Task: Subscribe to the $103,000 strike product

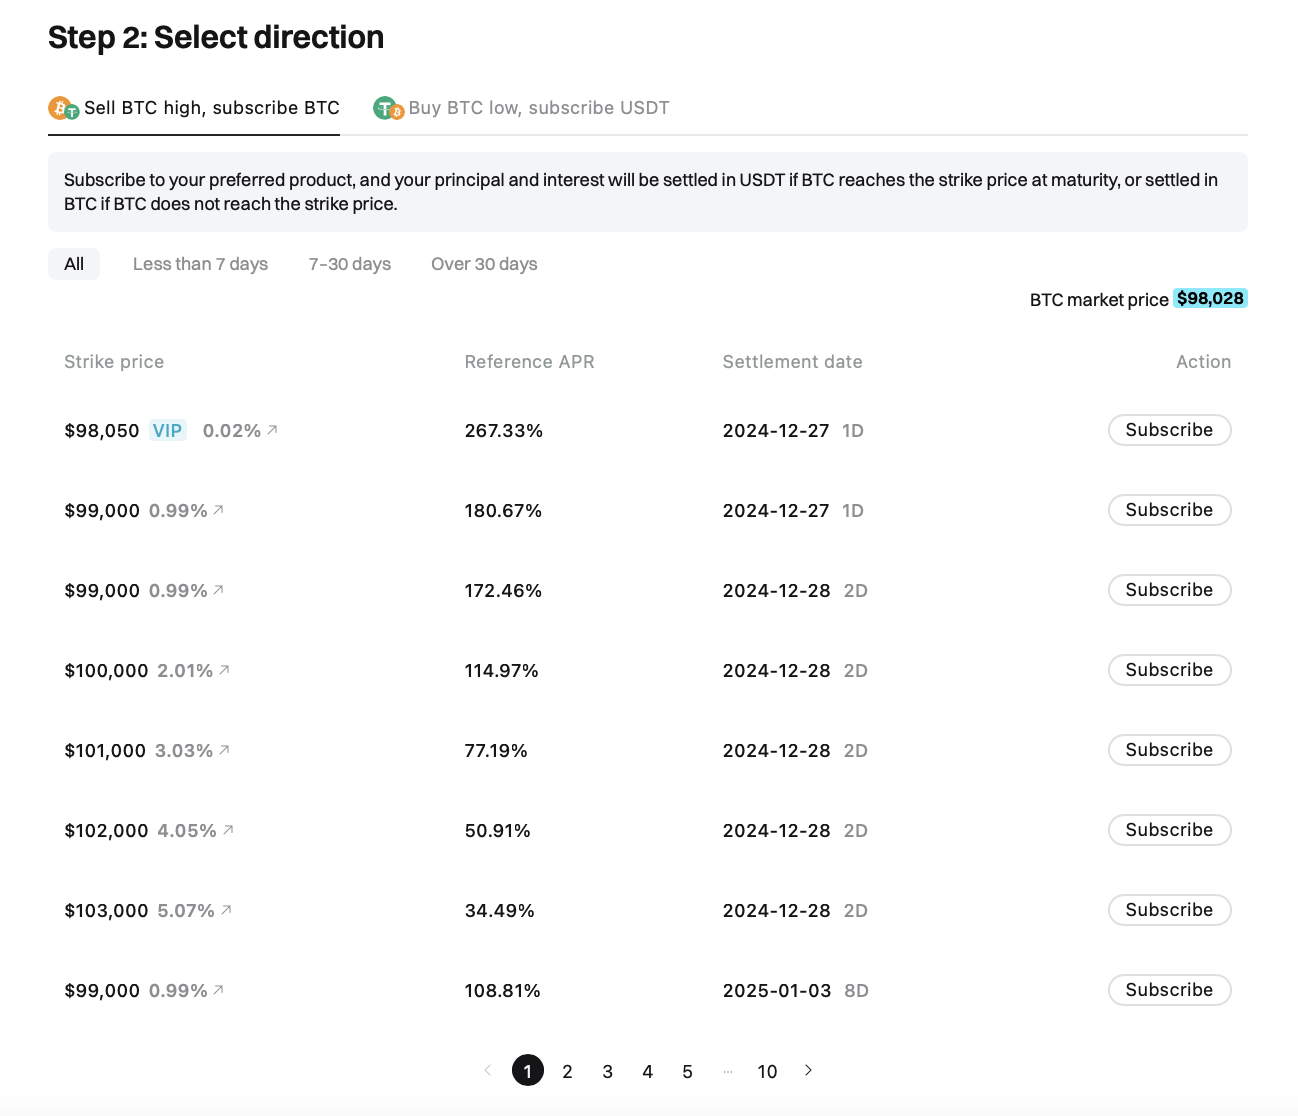Action: [1169, 910]
